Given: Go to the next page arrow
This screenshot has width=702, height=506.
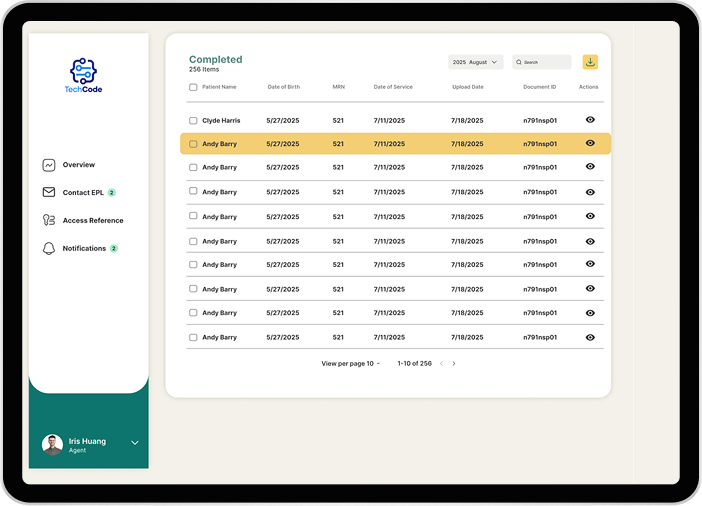Looking at the screenshot, I should (454, 364).
